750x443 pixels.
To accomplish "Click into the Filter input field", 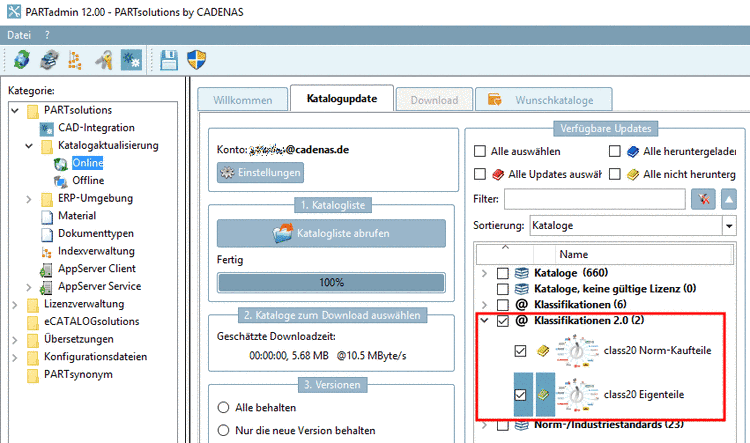I will click(595, 199).
